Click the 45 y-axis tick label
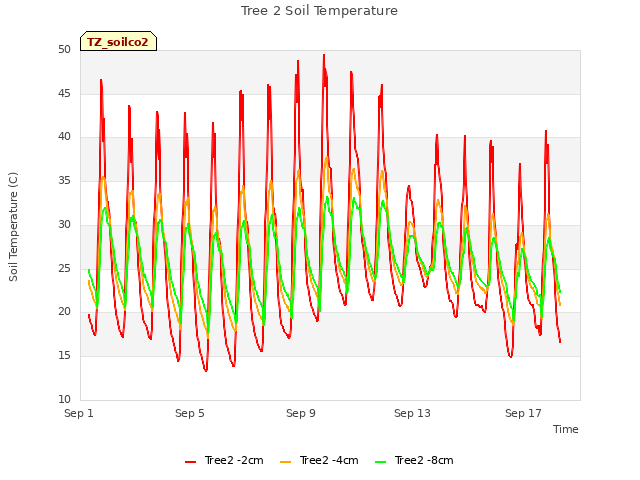 coord(64,93)
